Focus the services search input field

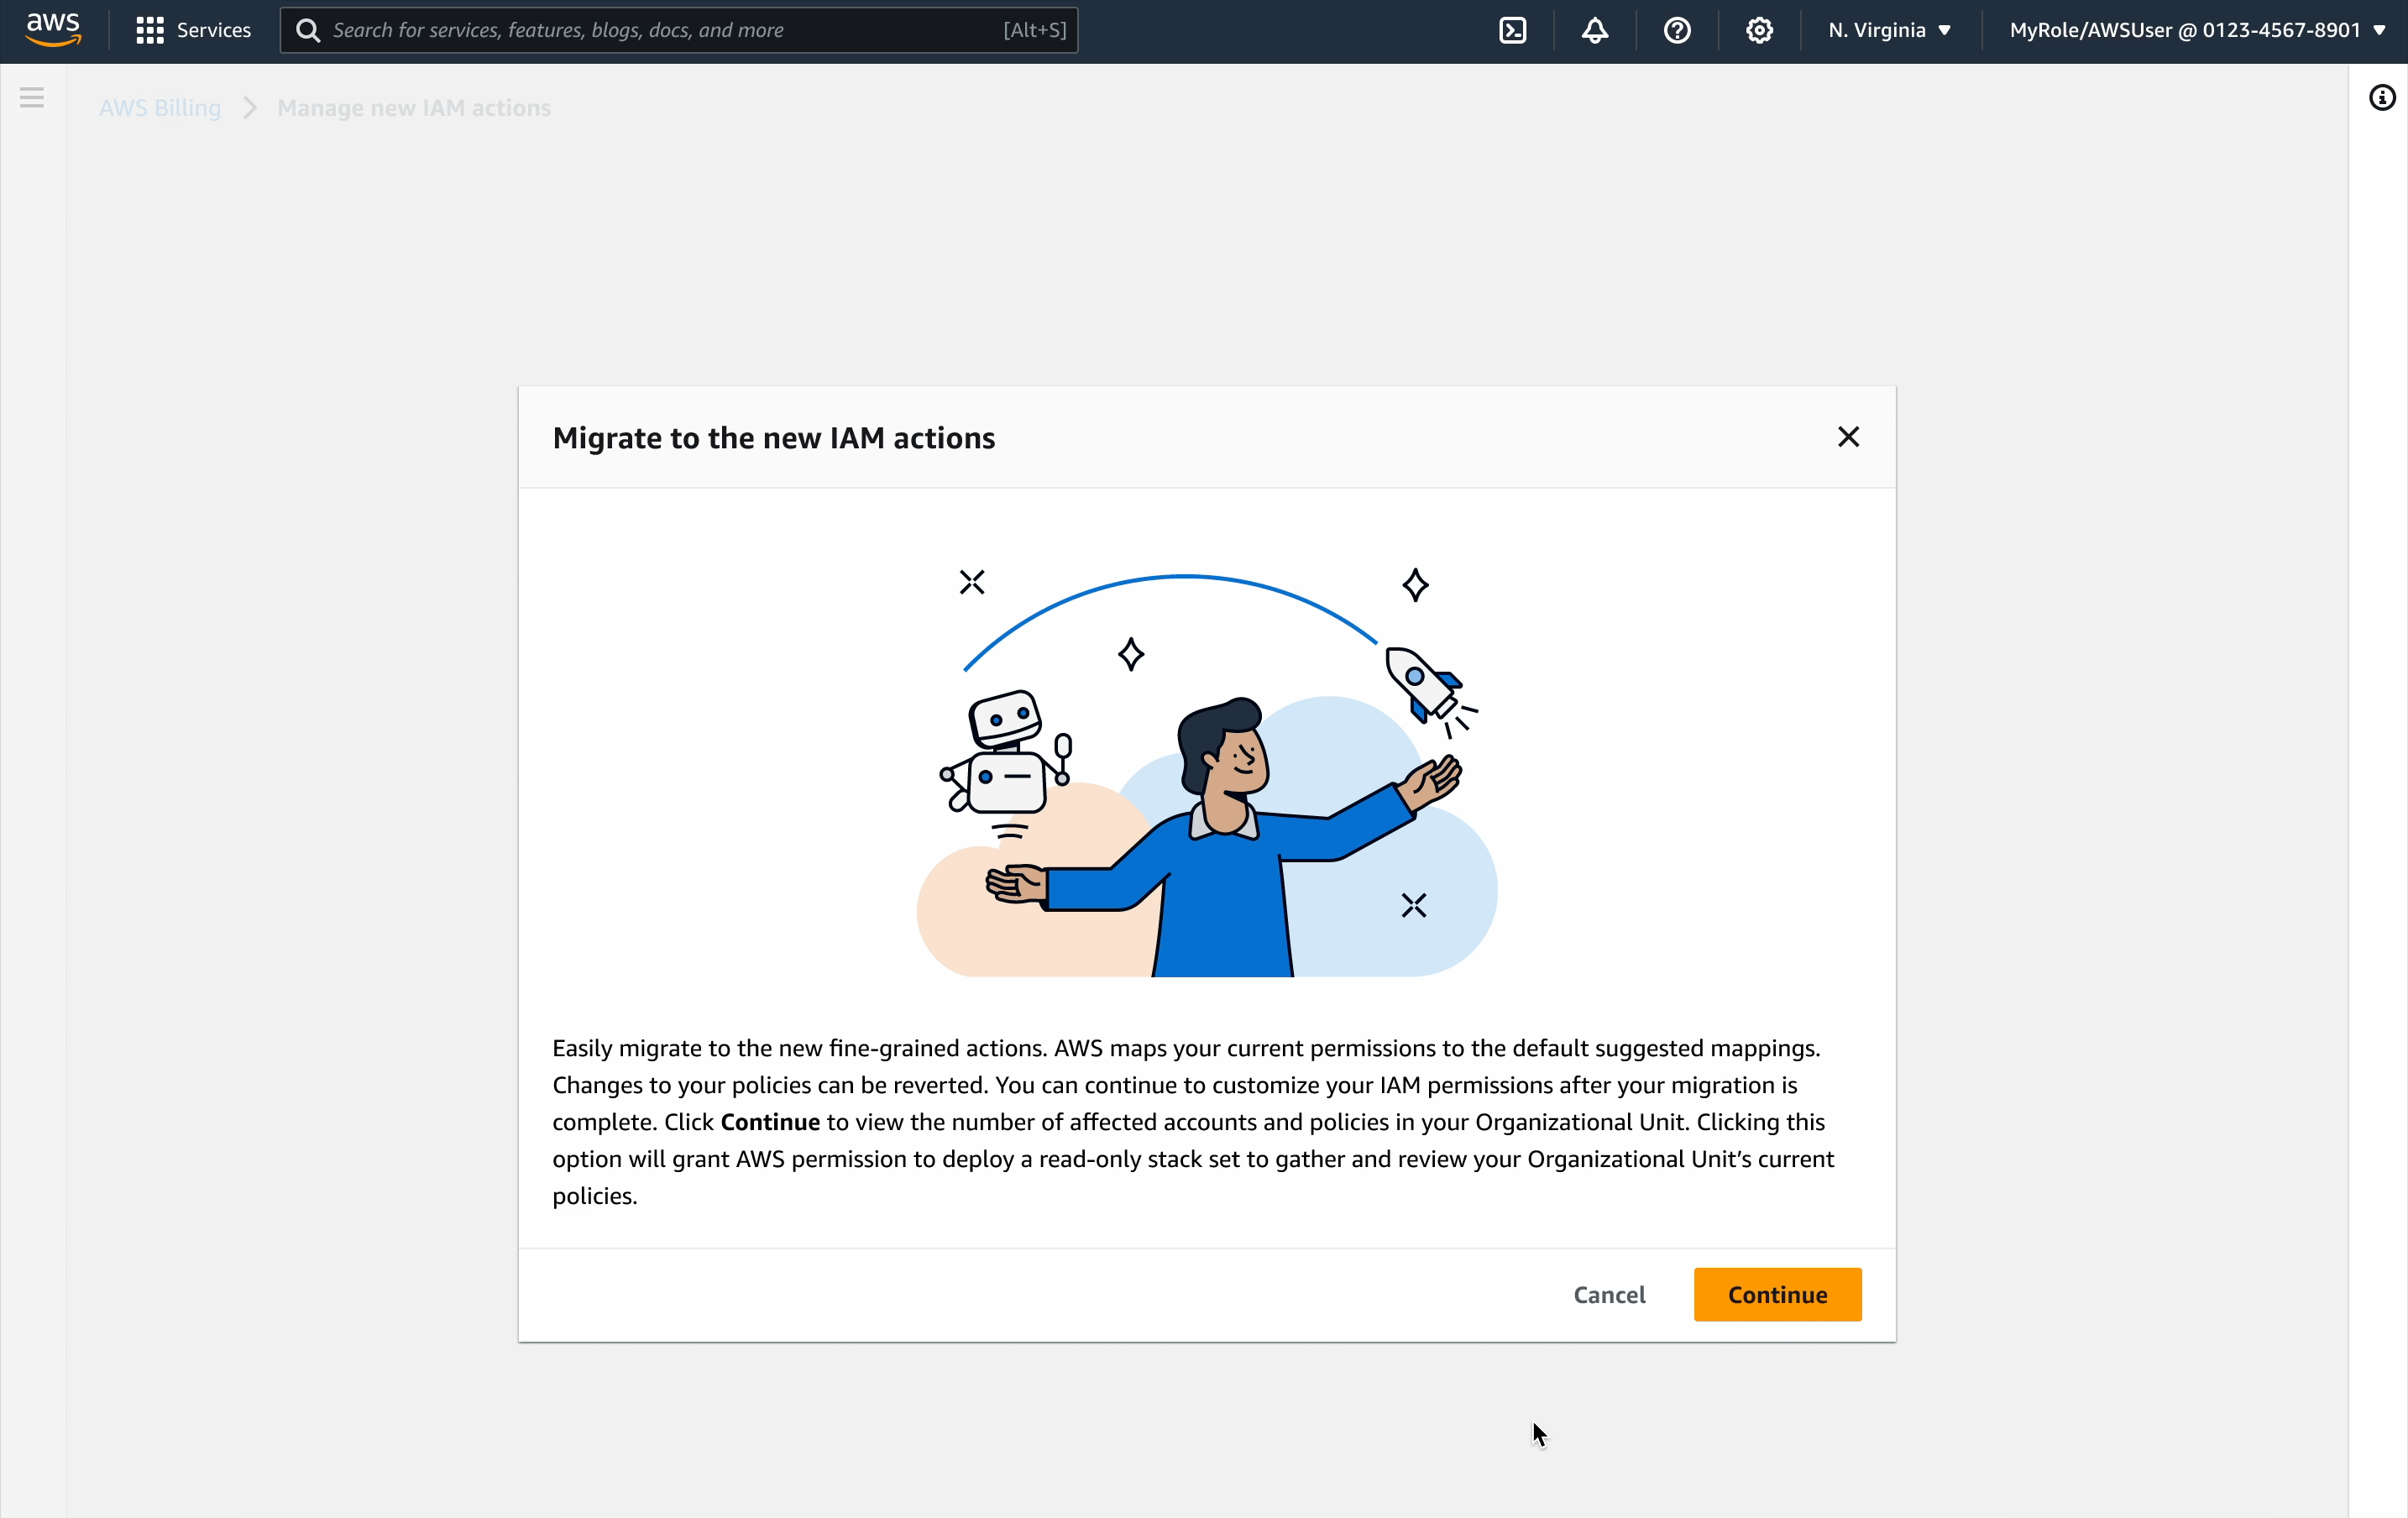(660, 30)
